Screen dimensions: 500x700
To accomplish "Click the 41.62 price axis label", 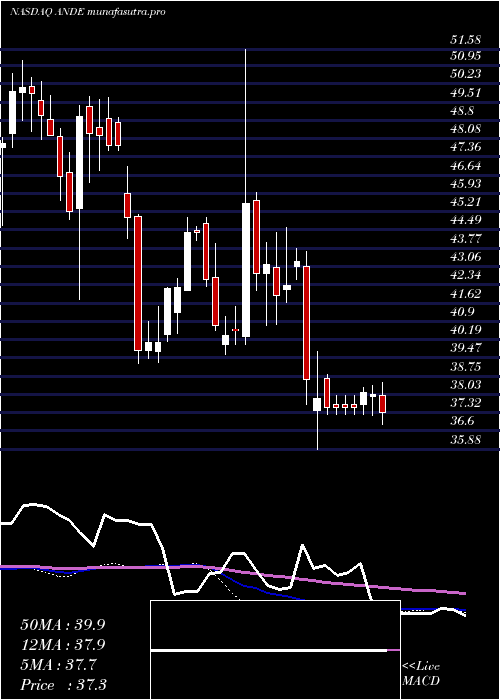I will (x=466, y=294).
